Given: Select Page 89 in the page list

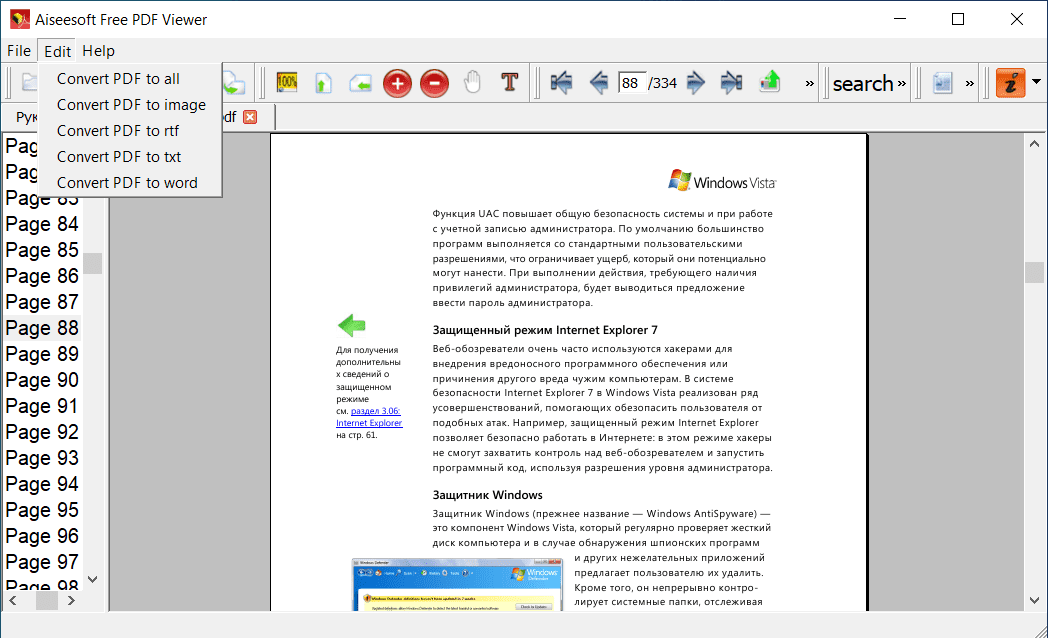Looking at the screenshot, I should tap(42, 354).
